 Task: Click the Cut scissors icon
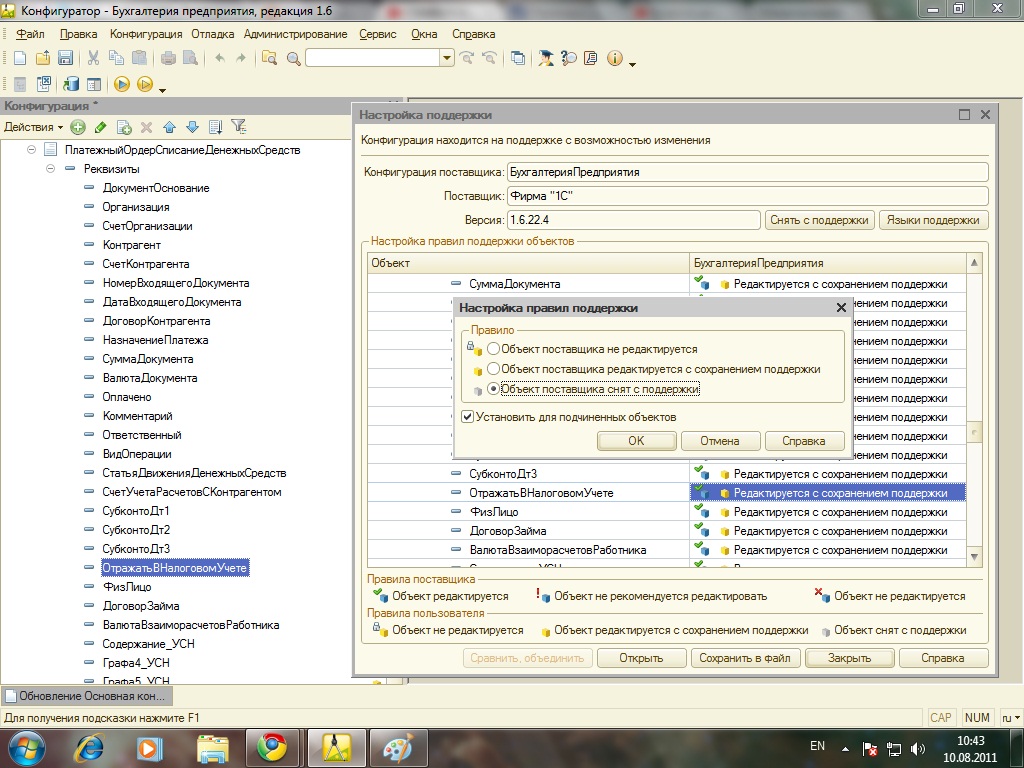(93, 58)
